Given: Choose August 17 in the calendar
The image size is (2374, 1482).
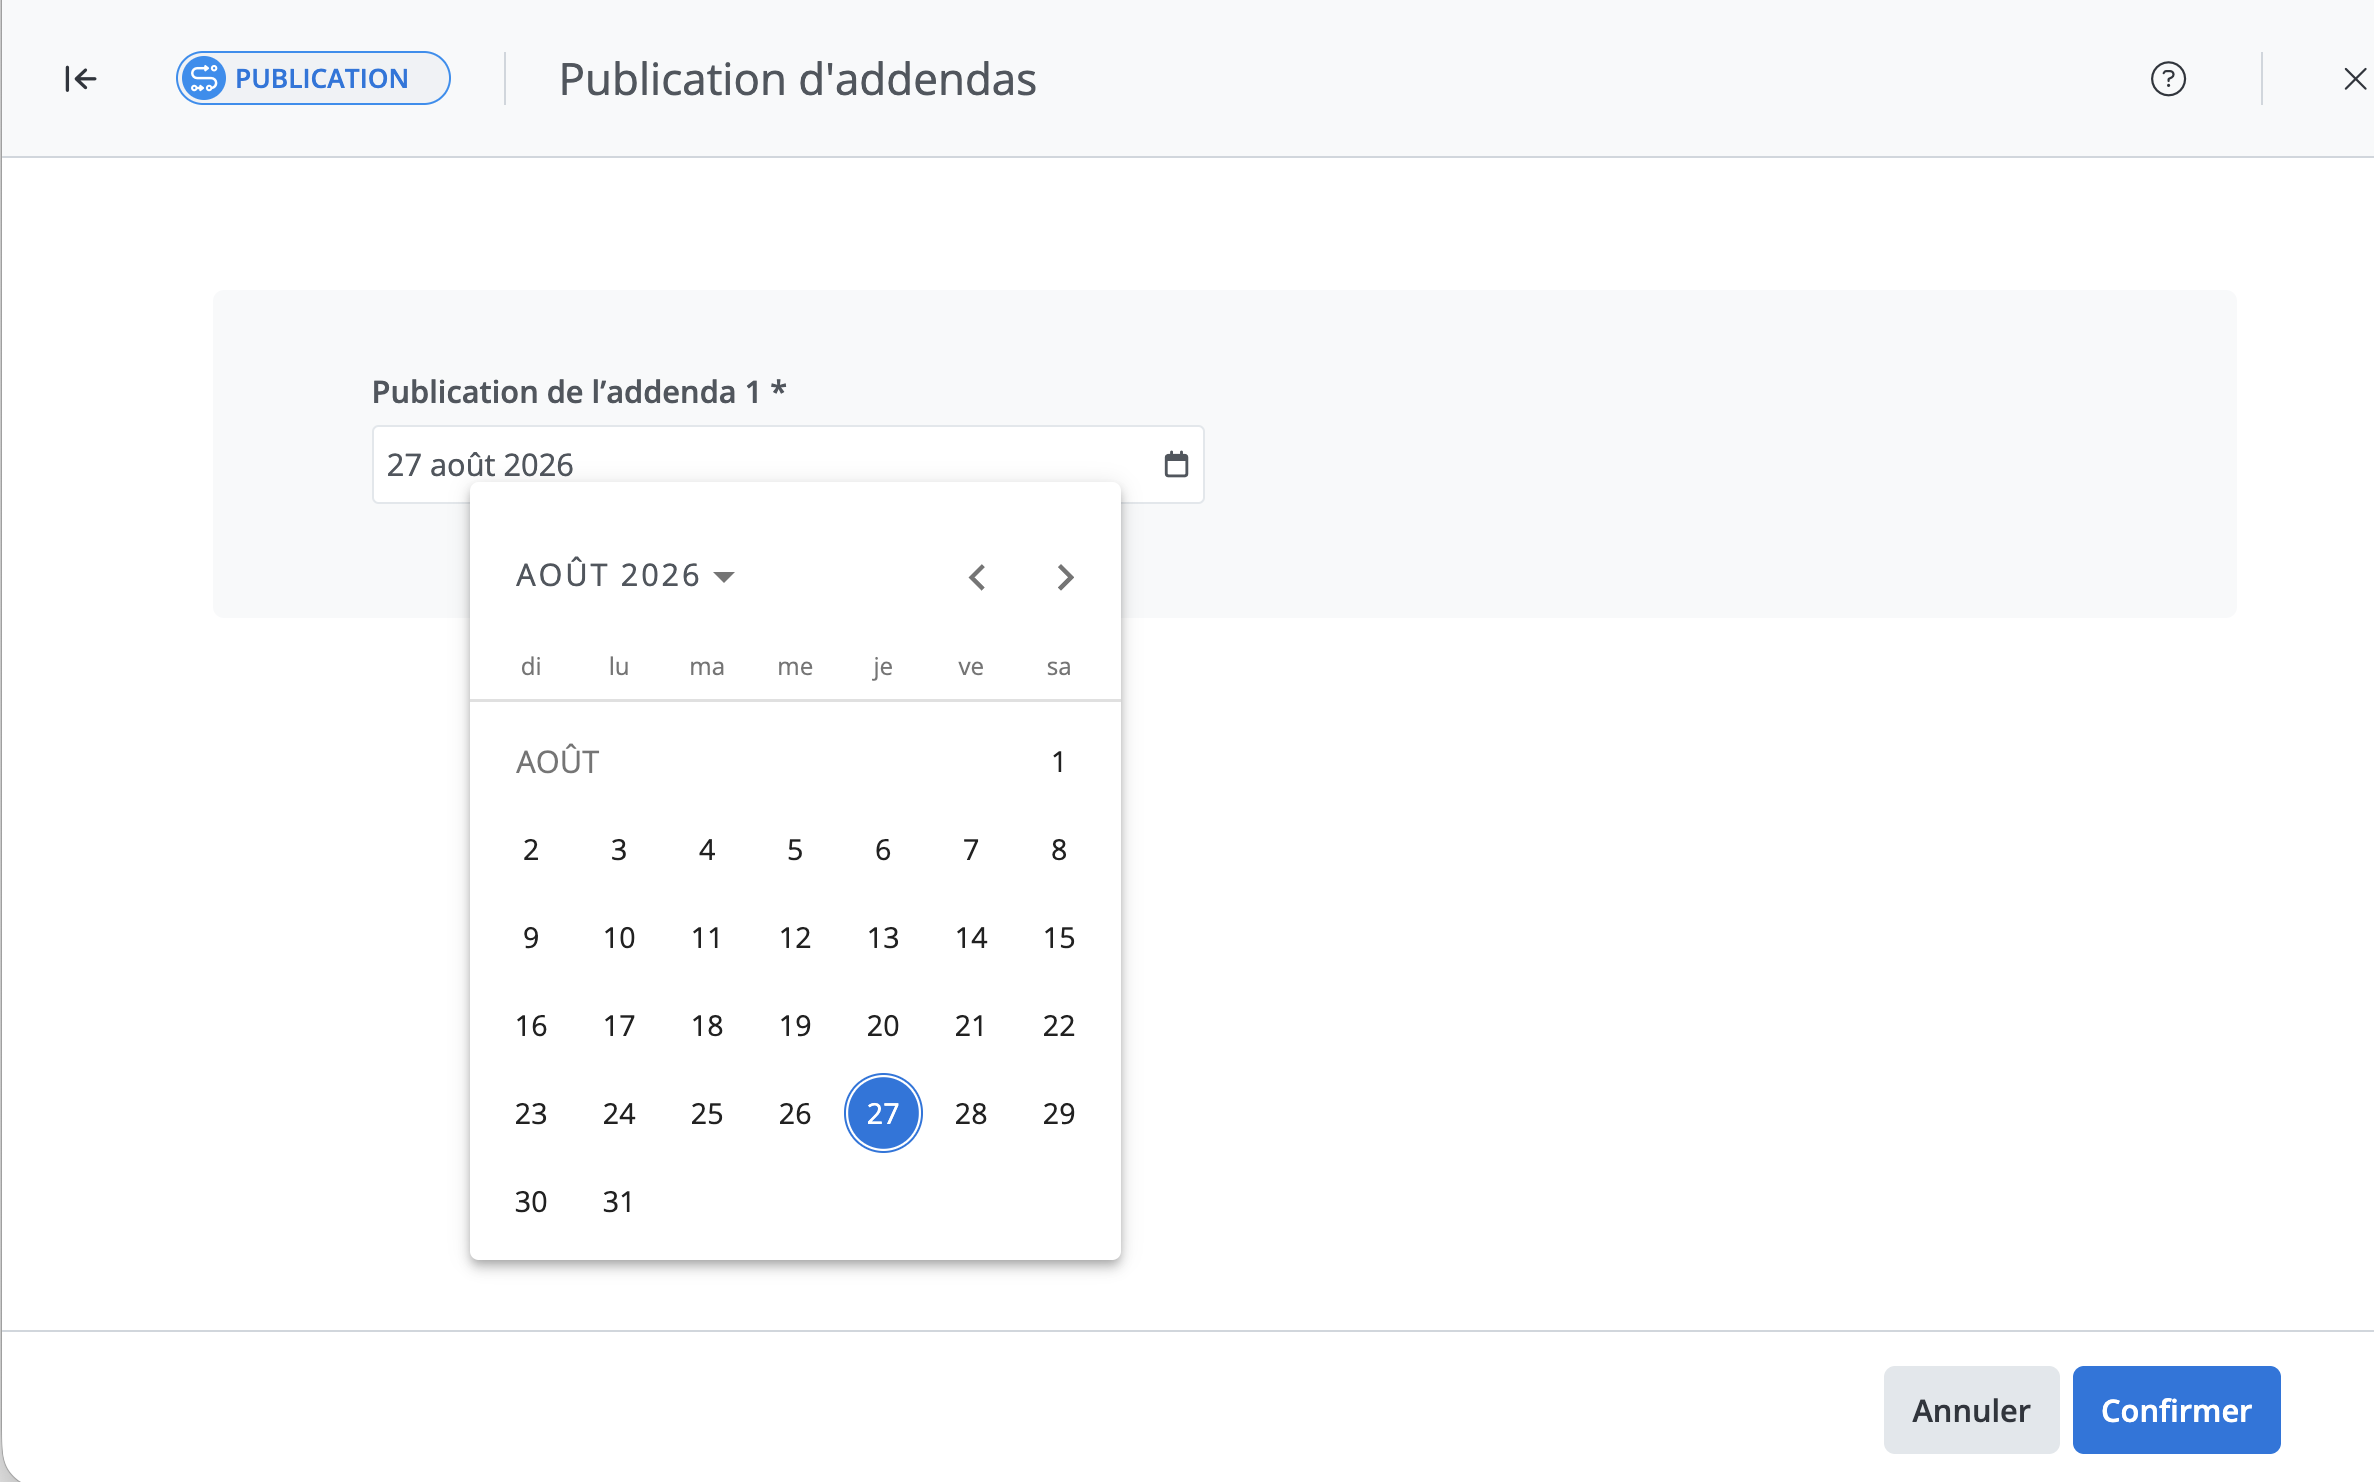Looking at the screenshot, I should click(619, 1026).
